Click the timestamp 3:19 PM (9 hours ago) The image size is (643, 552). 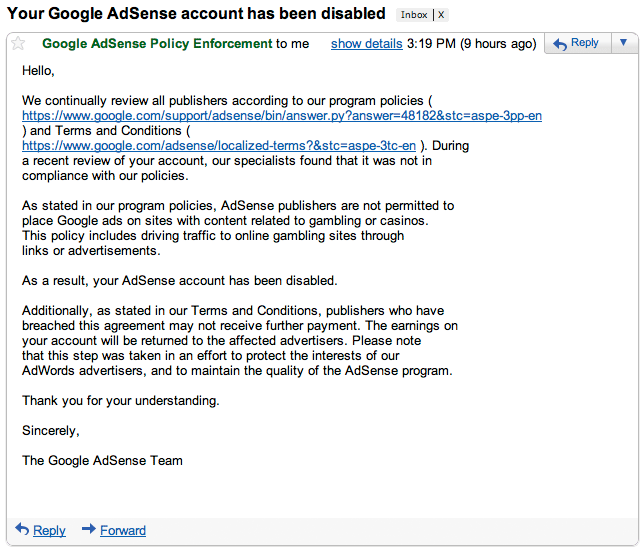pyautogui.click(x=472, y=43)
